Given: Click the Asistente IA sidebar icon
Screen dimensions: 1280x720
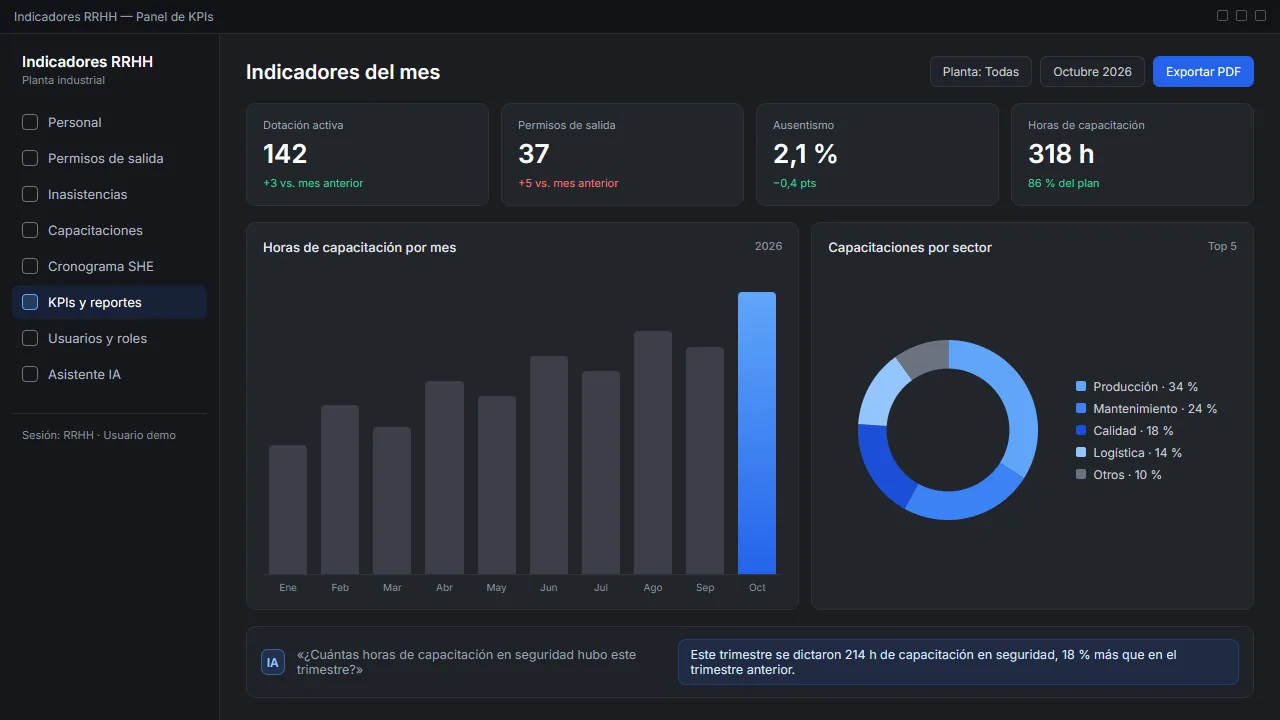Looking at the screenshot, I should (x=30, y=374).
